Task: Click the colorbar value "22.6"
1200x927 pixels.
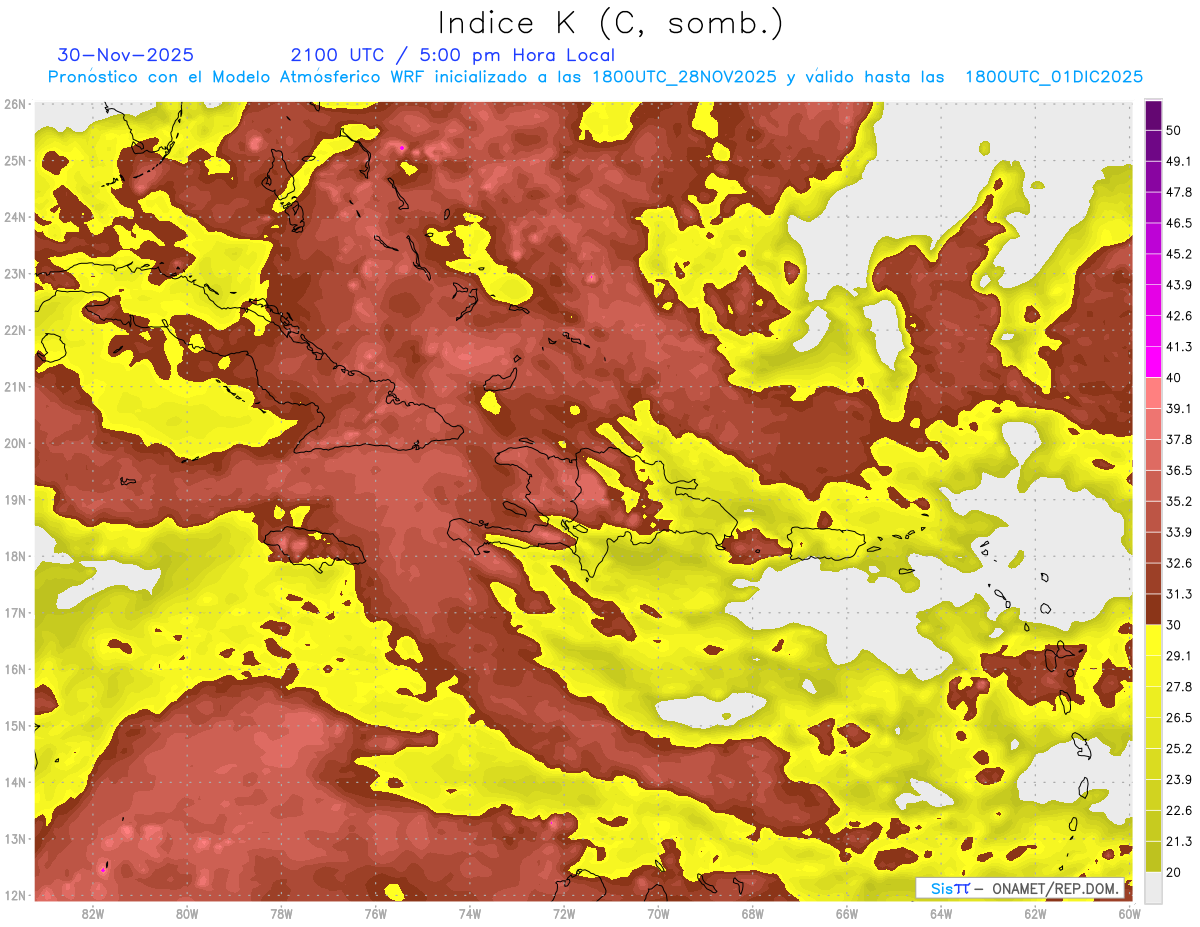Action: pyautogui.click(x=1178, y=811)
